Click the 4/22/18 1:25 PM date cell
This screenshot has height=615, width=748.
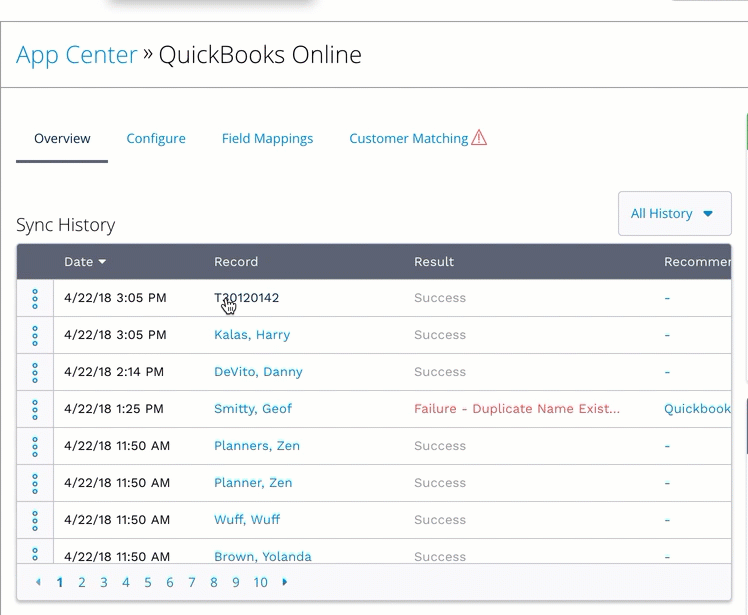[114, 408]
